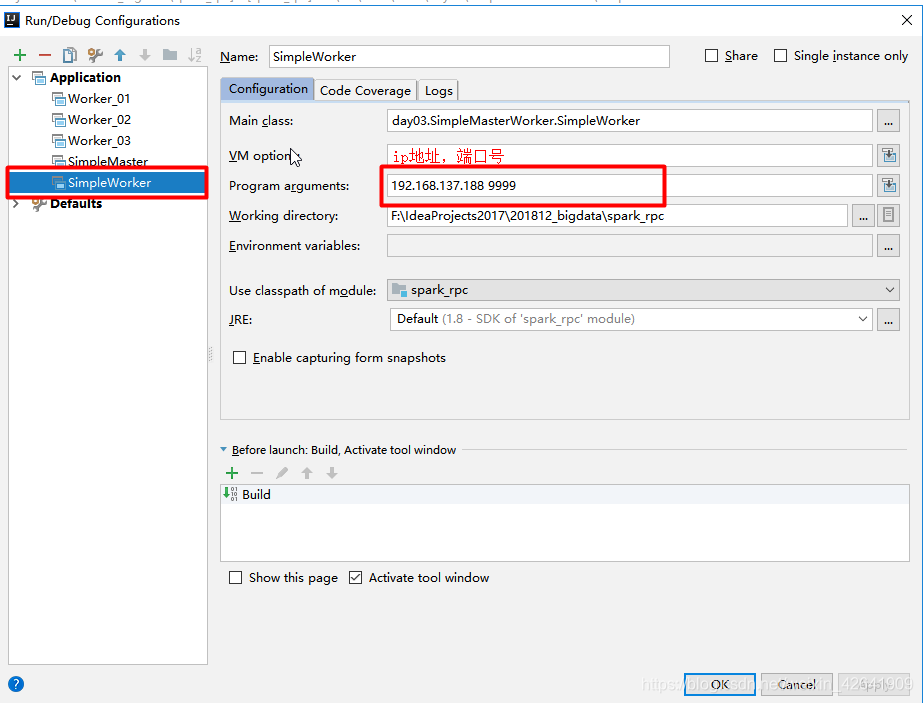Sort configurations alphabetically
This screenshot has width=923, height=703.
195,55
